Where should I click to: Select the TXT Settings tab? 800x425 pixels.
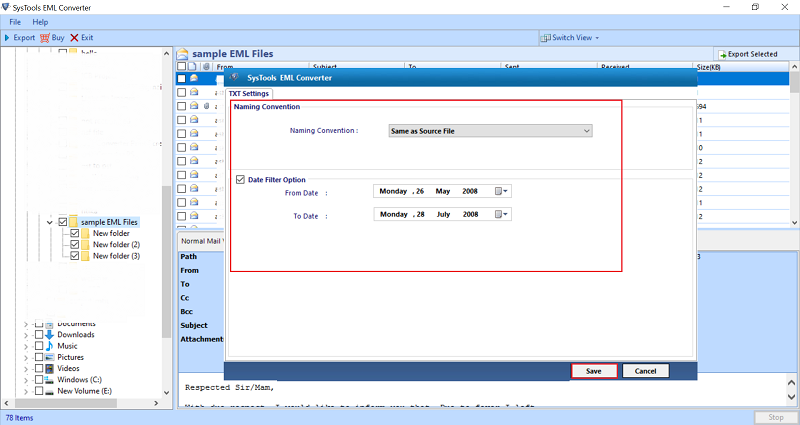point(249,94)
